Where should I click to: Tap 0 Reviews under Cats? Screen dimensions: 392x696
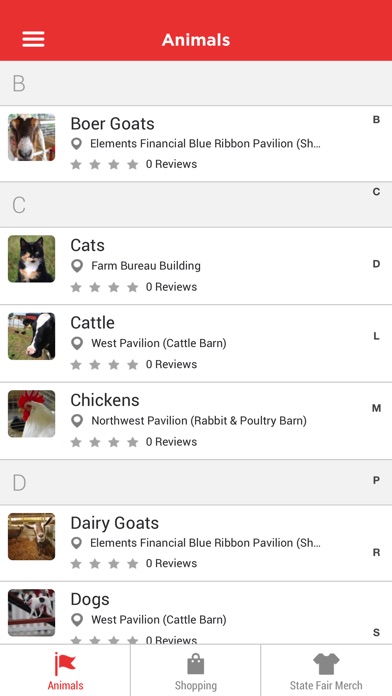(x=171, y=287)
